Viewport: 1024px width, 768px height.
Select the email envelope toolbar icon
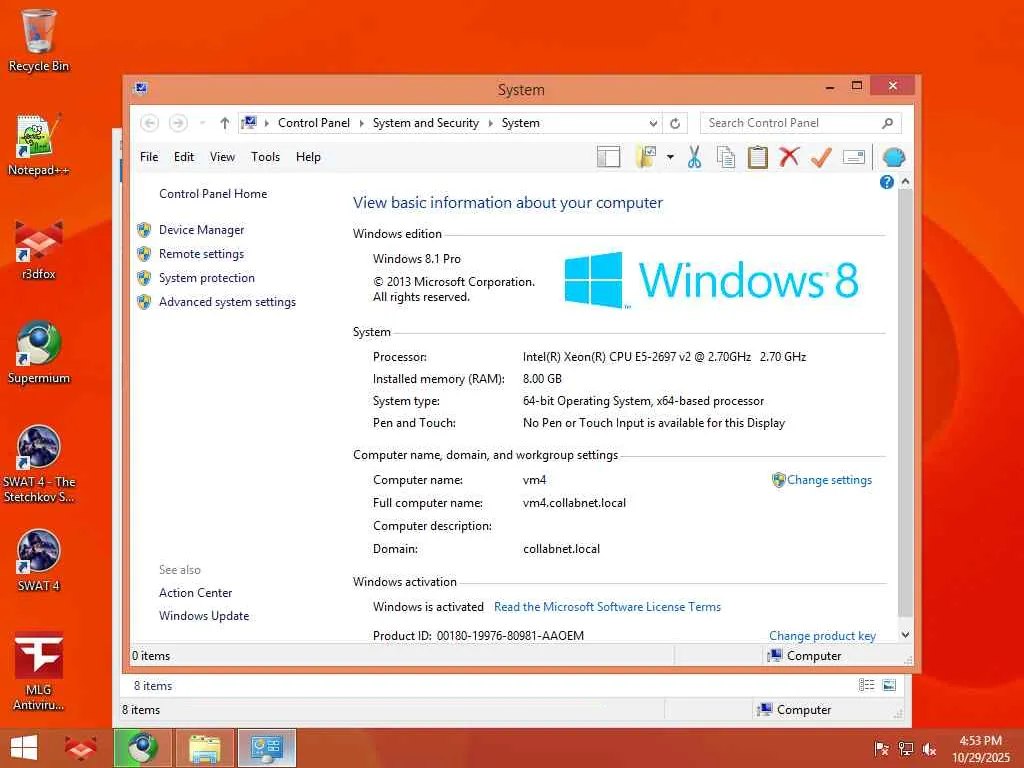(854, 157)
